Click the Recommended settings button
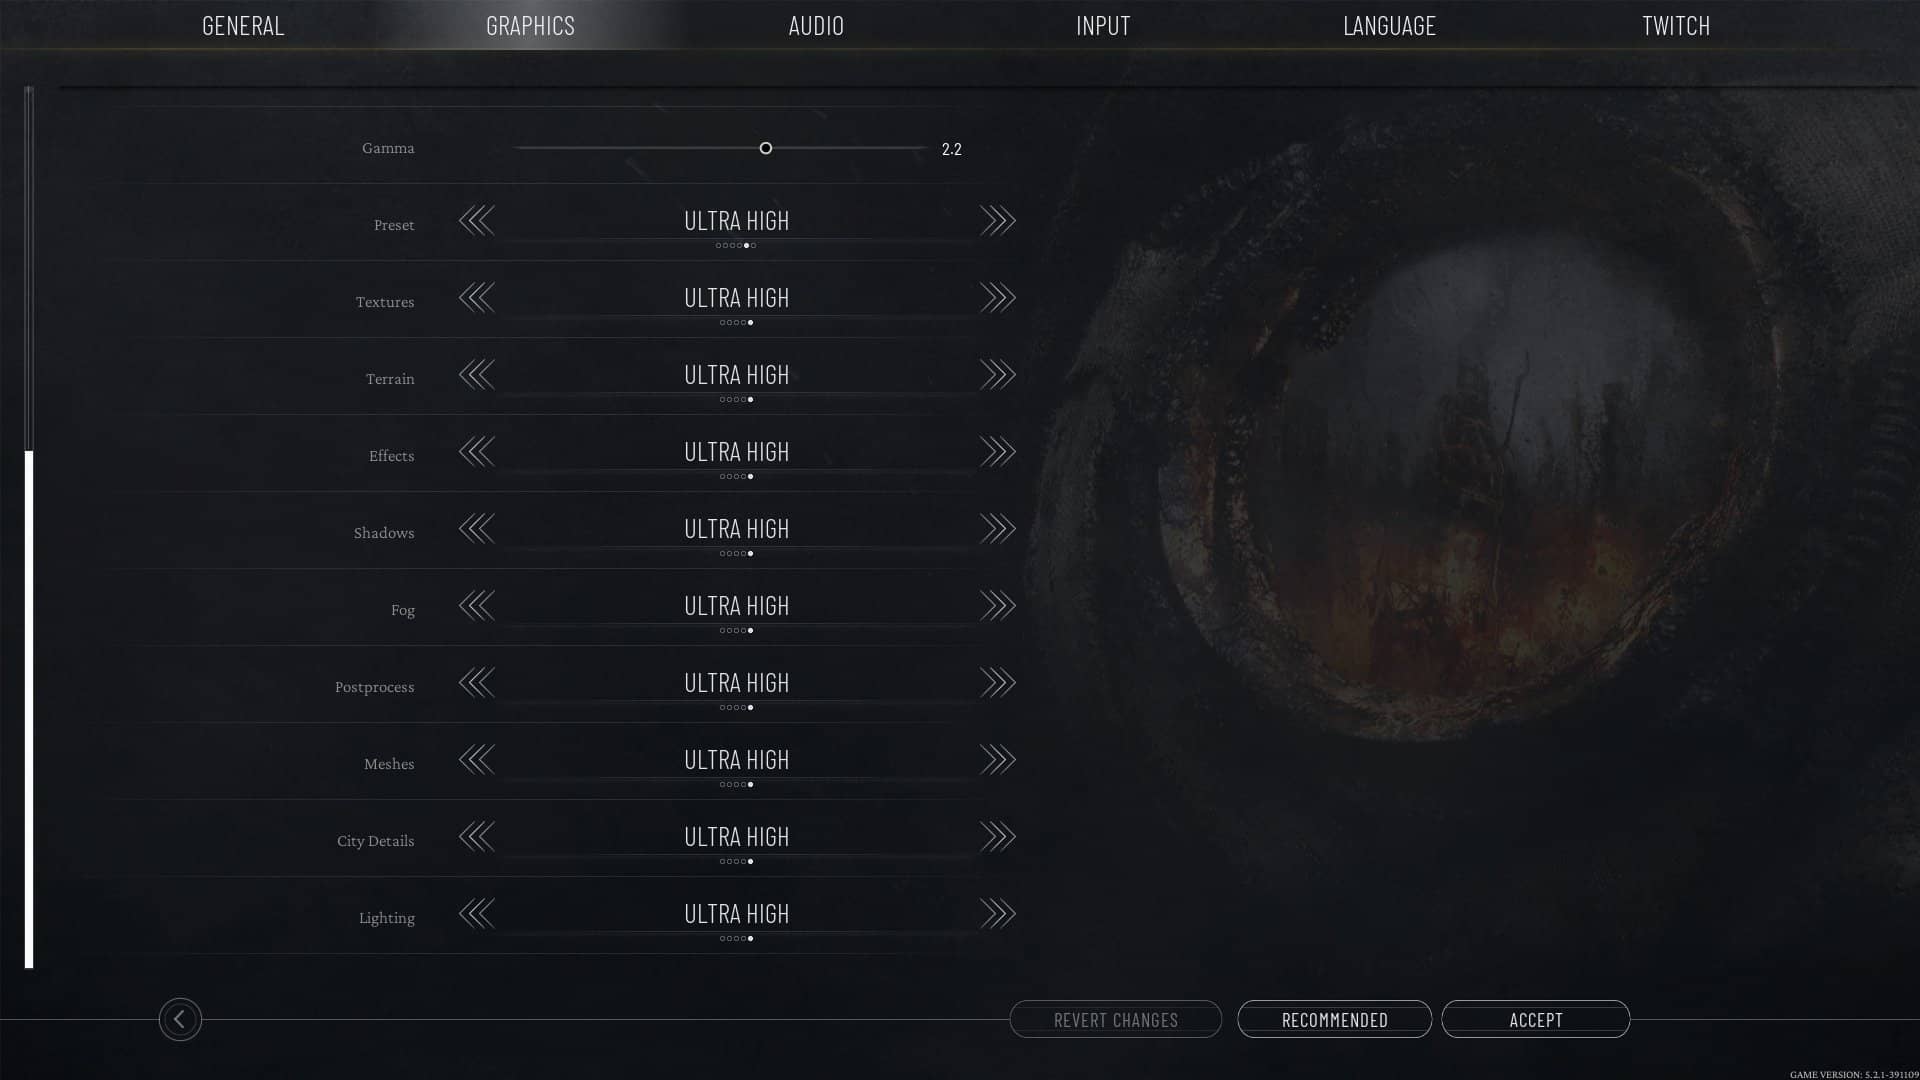Viewport: 1920px width, 1080px height. [x=1335, y=1019]
